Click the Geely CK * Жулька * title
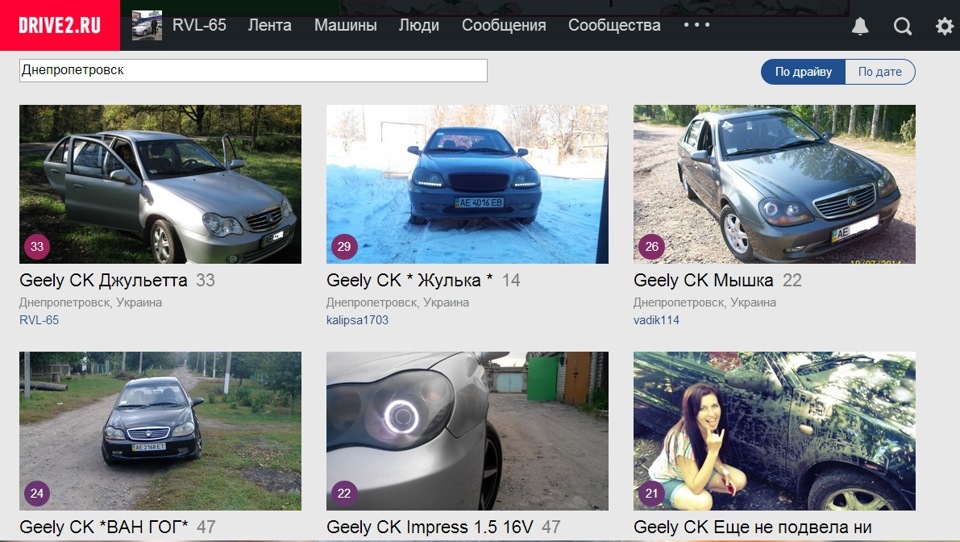Image resolution: width=960 pixels, height=542 pixels. 410,280
